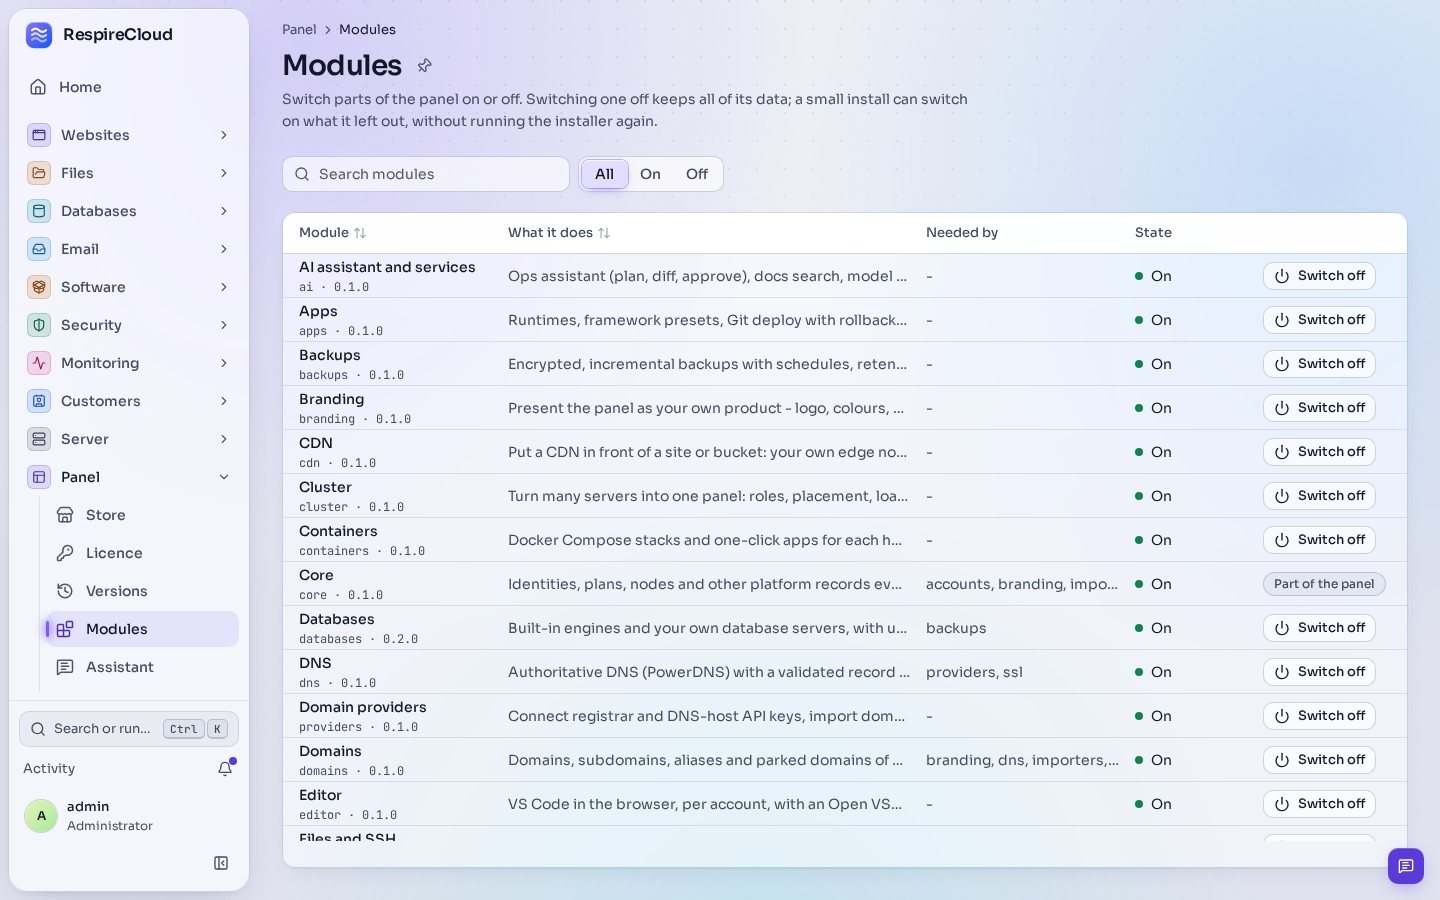Expand the Security menu chevron
The width and height of the screenshot is (1440, 900).
tap(224, 325)
